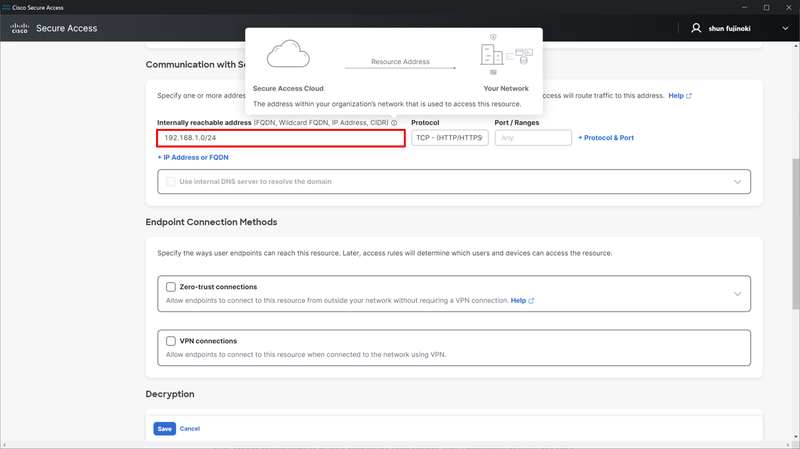Expand the internal DNS server section chevron
Viewport: 800px width, 449px height.
(737, 182)
